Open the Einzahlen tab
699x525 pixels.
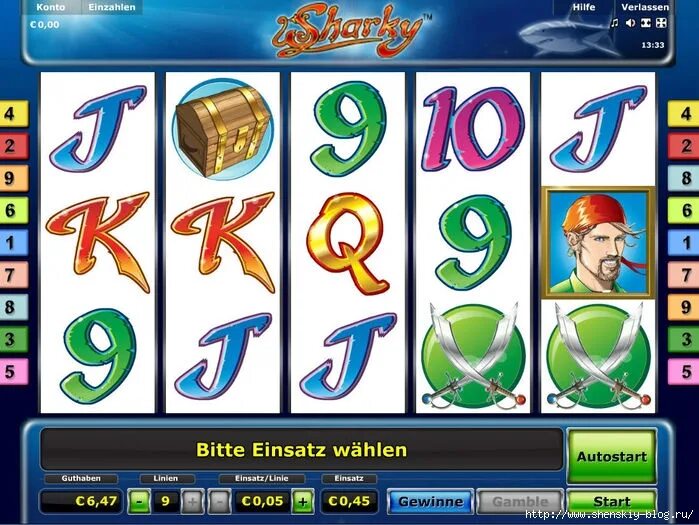(112, 7)
